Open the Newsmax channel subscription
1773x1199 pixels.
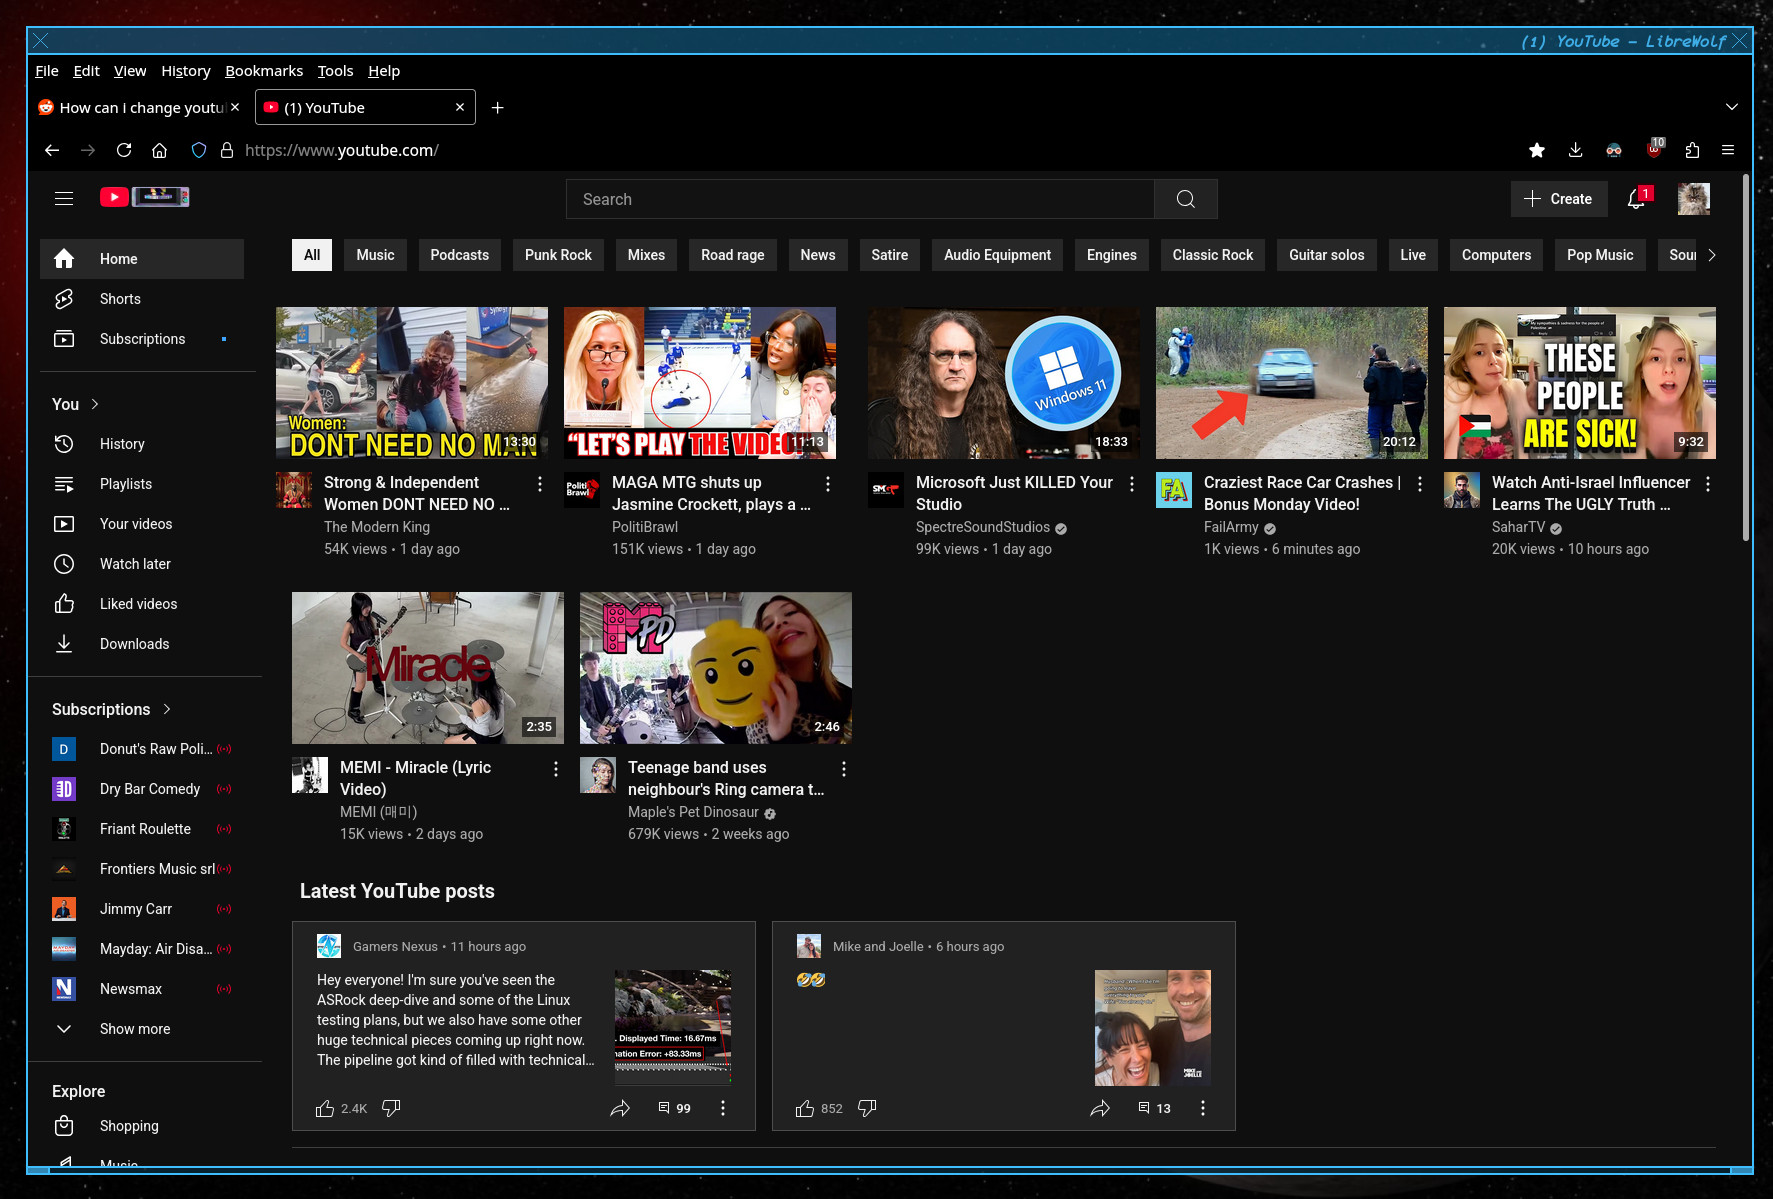[141, 989]
